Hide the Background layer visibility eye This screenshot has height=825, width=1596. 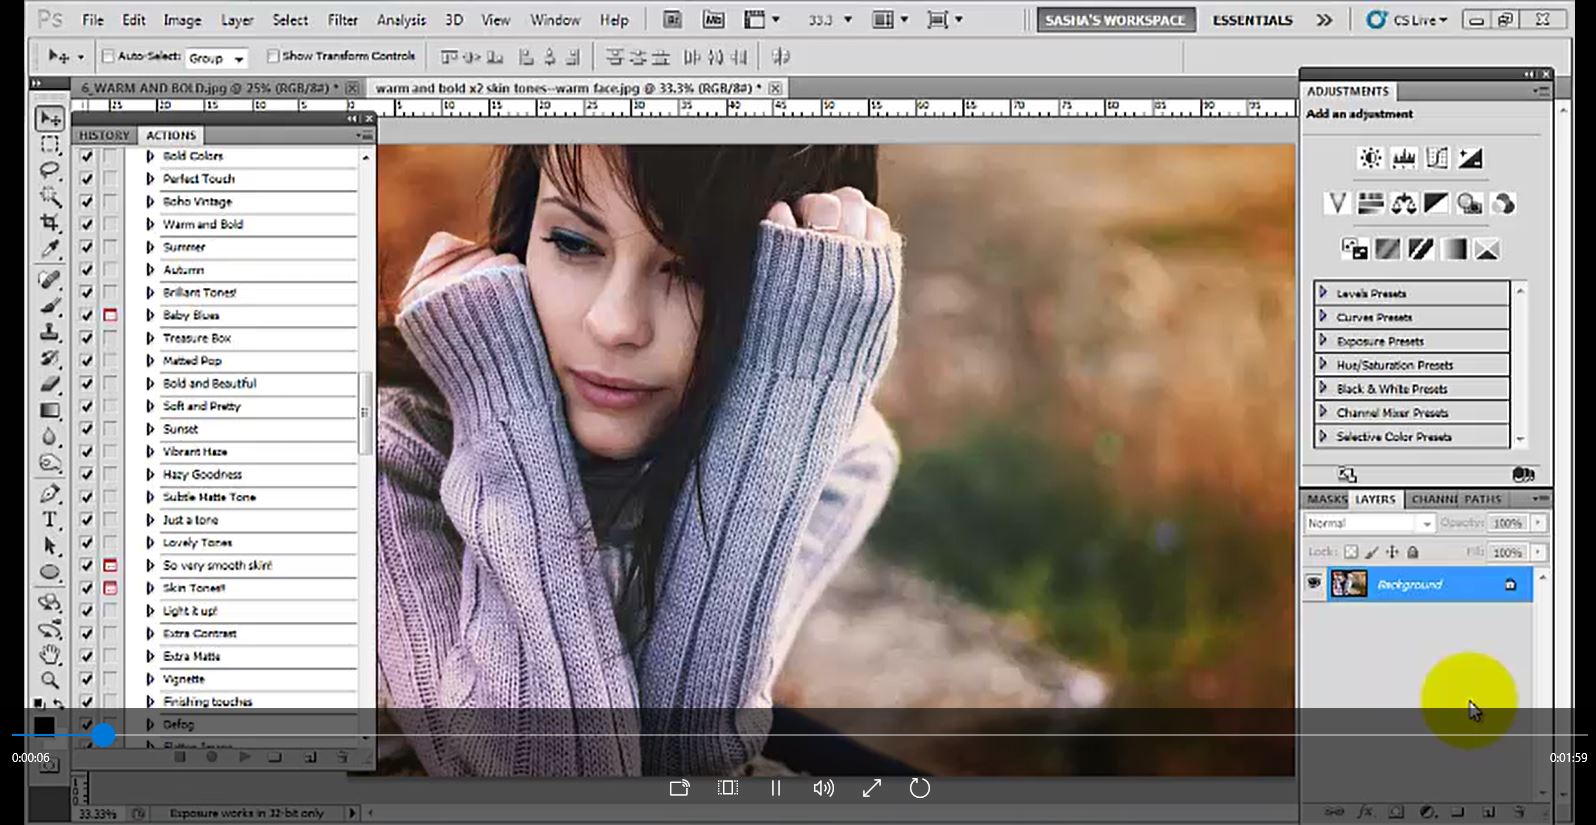1314,584
